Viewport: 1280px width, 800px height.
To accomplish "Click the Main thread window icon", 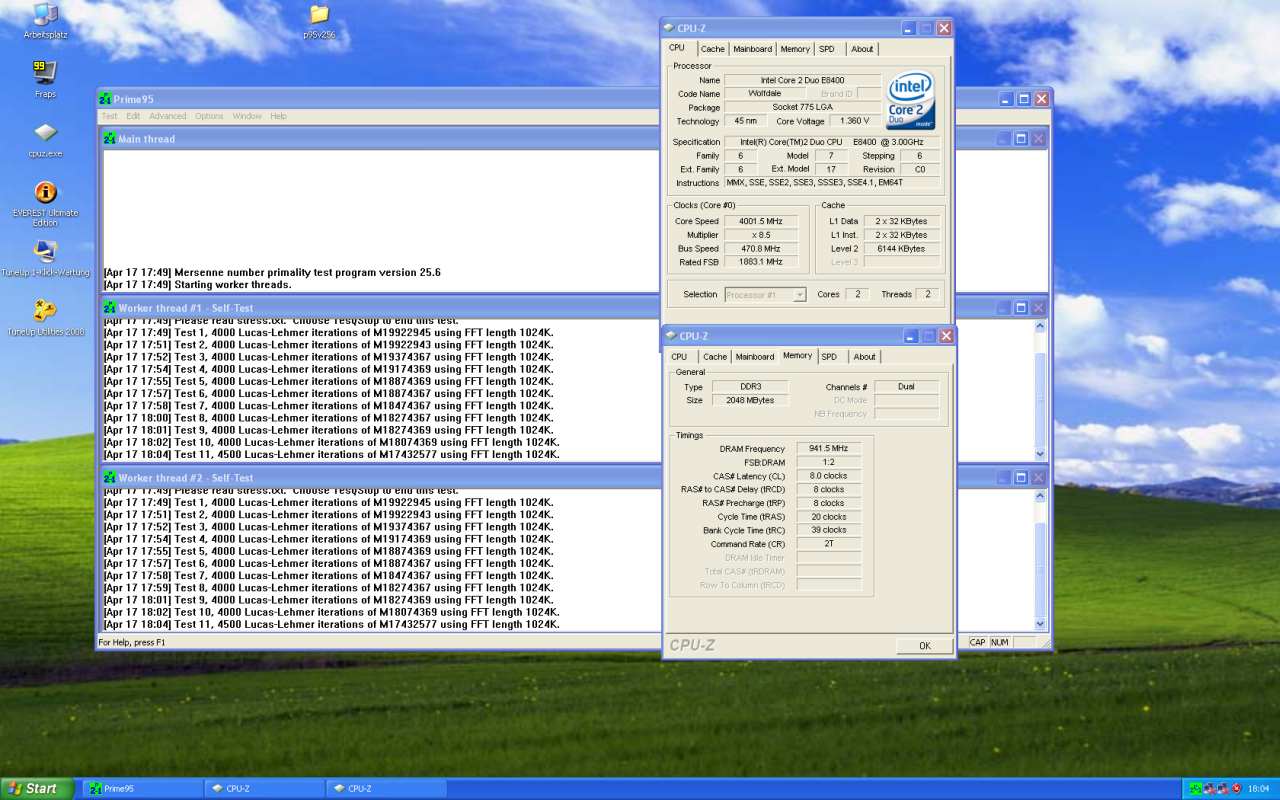I will [110, 139].
